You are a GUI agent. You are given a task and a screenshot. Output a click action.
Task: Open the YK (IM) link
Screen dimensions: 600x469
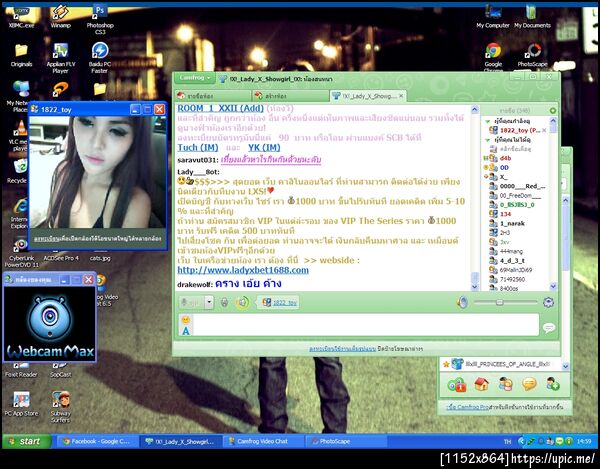click(264, 148)
